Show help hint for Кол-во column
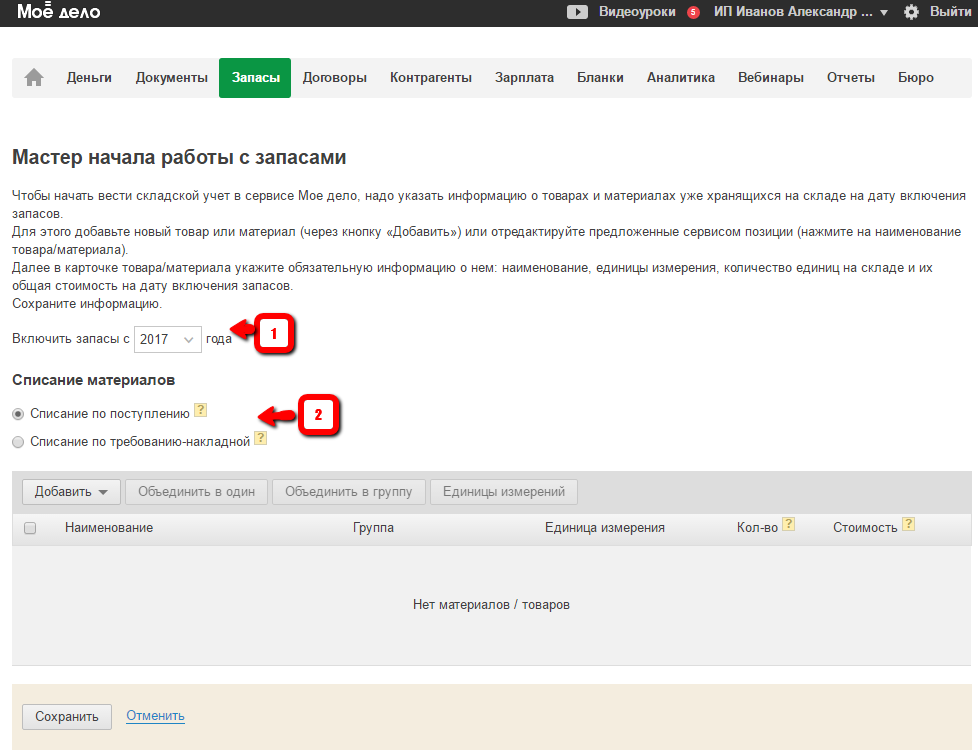 point(788,524)
